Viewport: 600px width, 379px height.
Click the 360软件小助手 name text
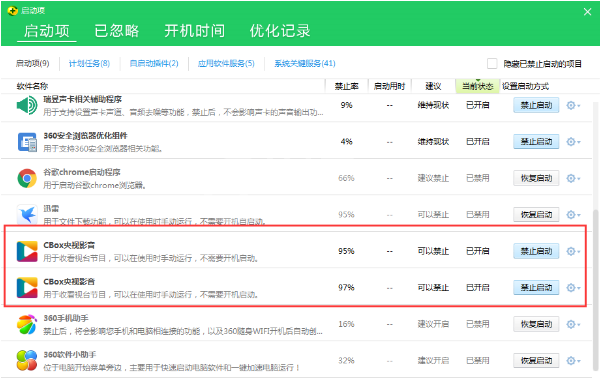coord(70,354)
